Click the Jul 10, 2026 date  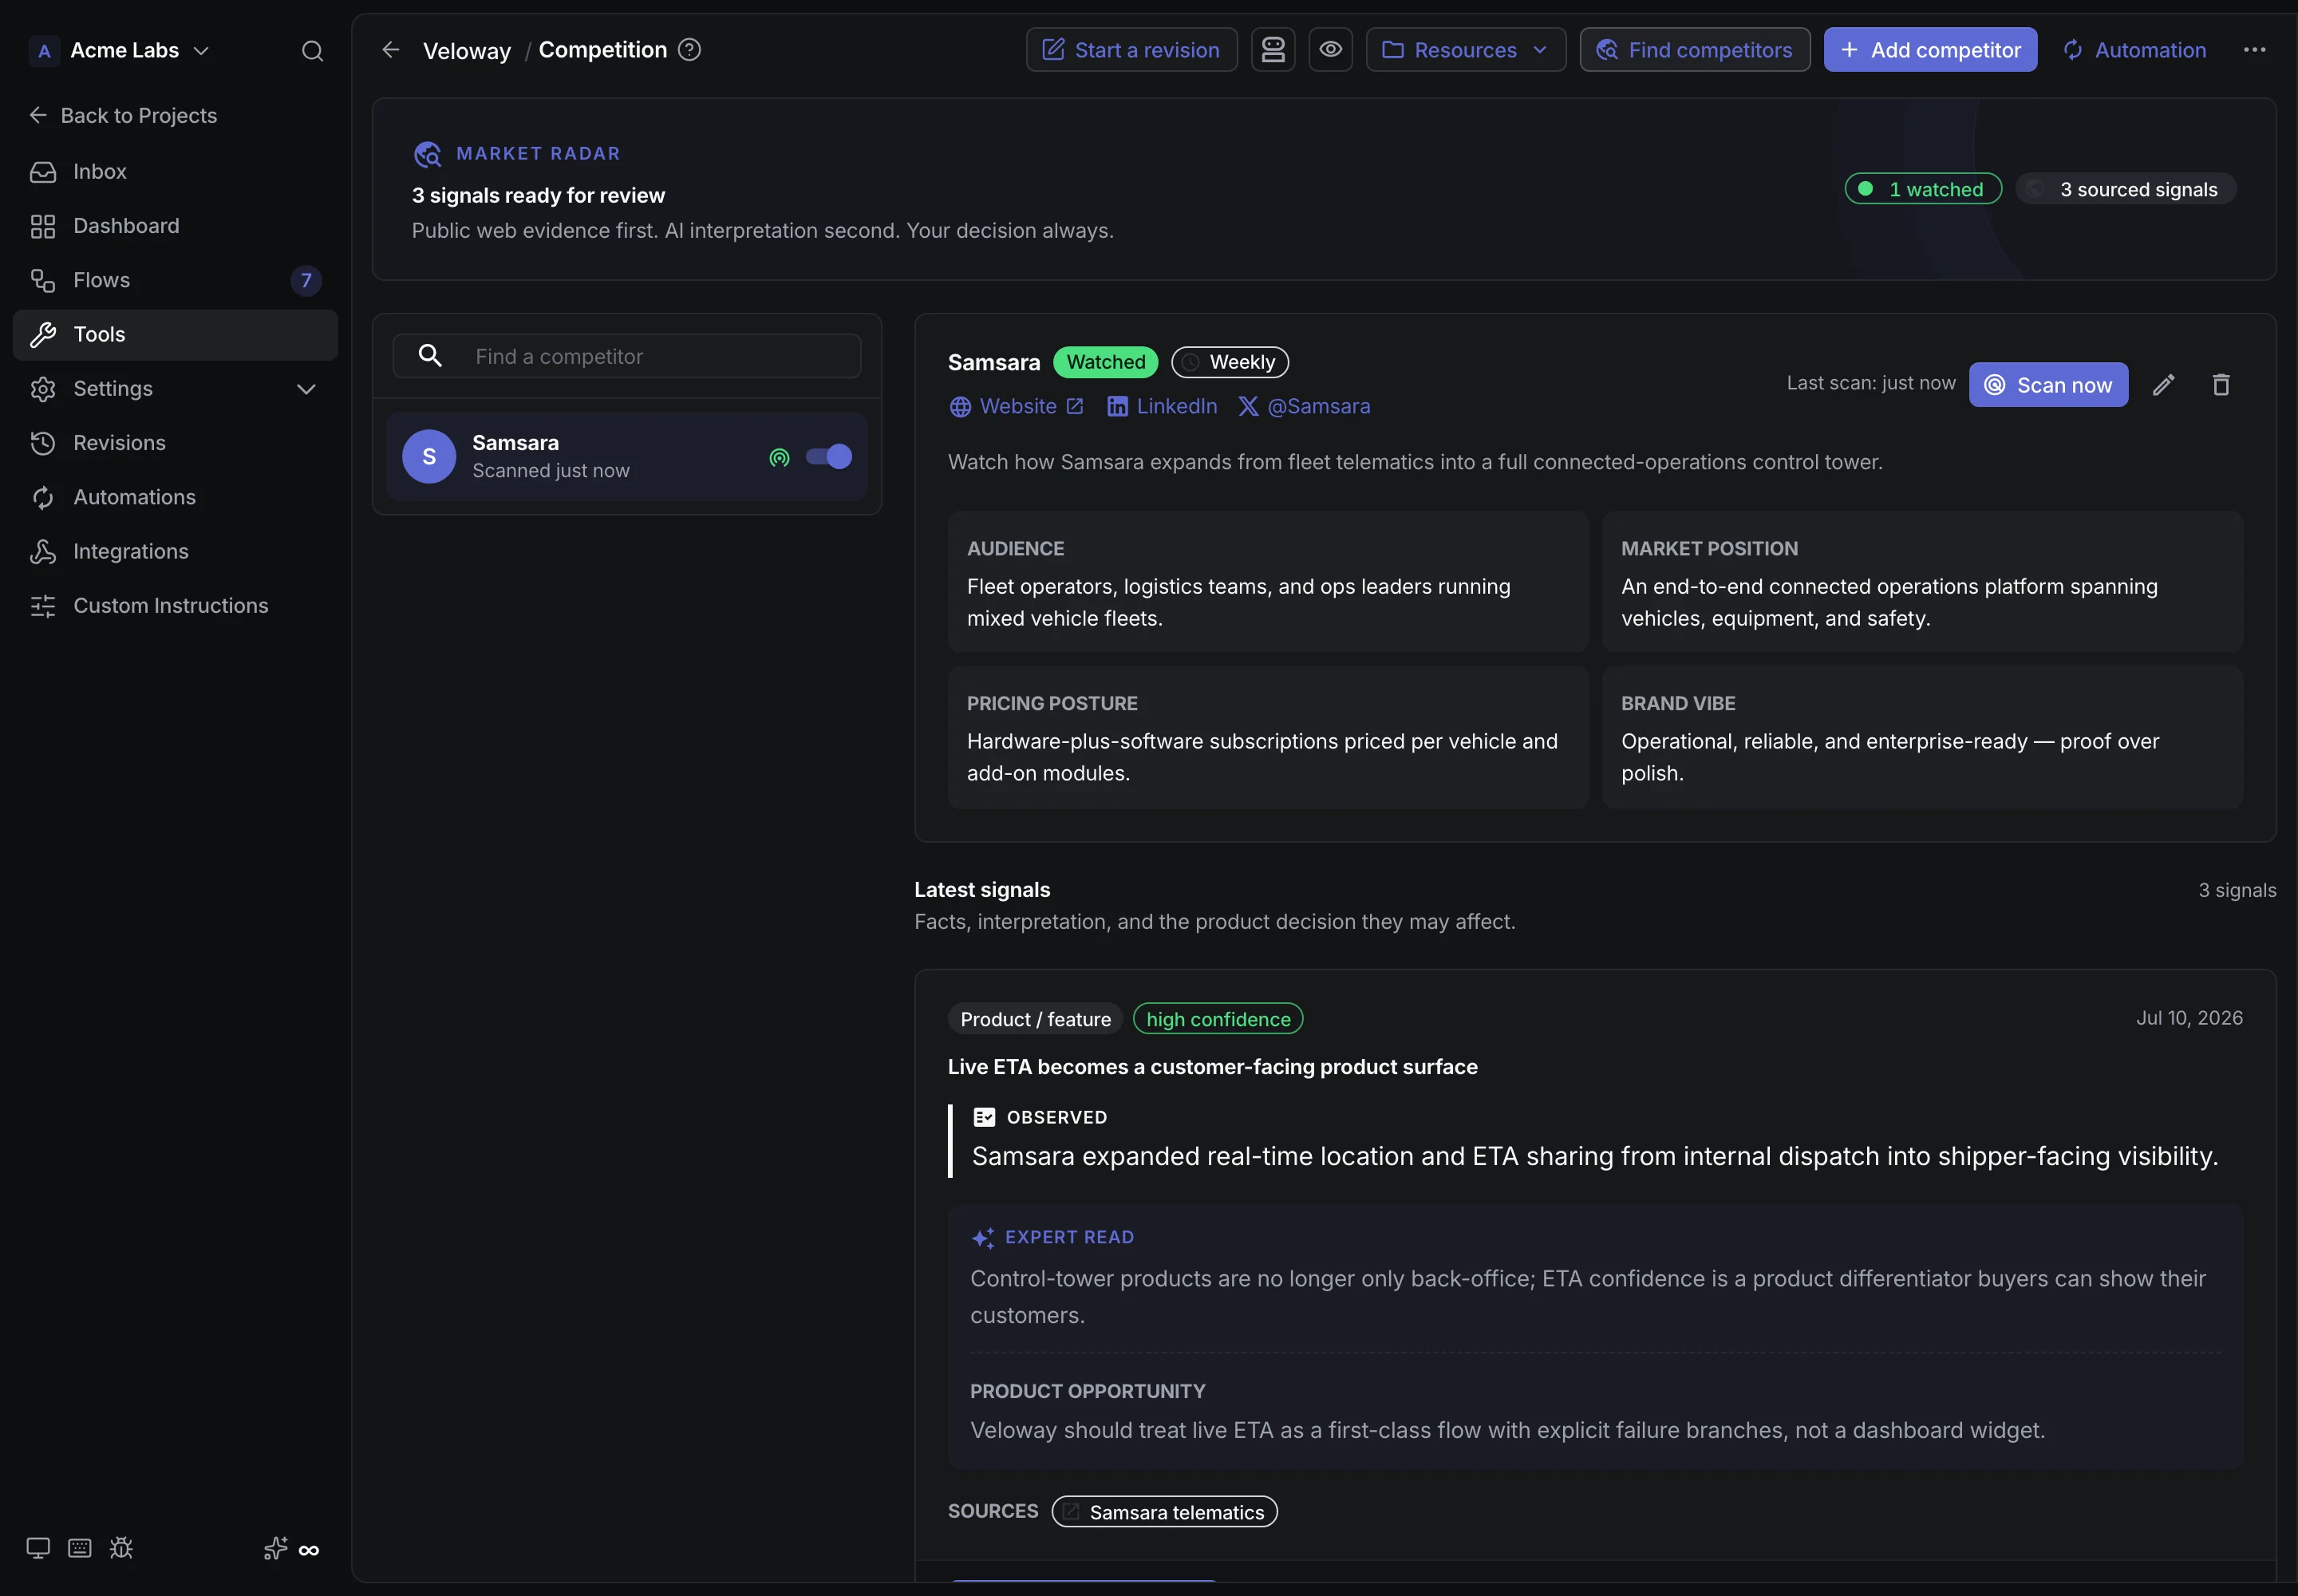coord(2189,1018)
